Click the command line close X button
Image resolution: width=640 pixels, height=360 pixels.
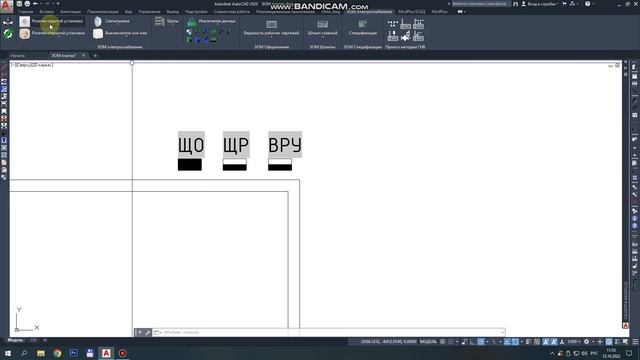[140, 333]
